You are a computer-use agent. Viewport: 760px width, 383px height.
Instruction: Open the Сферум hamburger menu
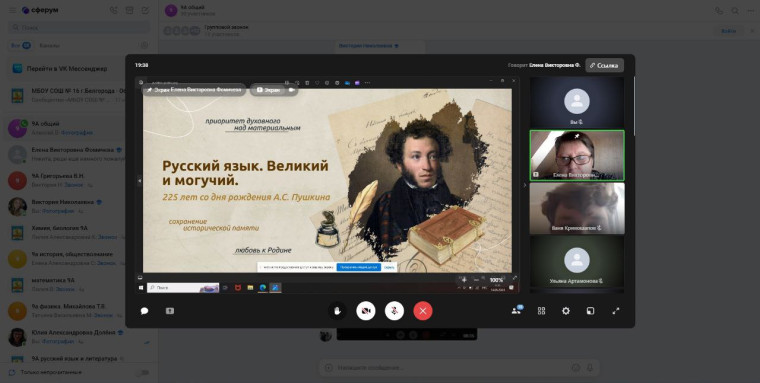pos(13,10)
